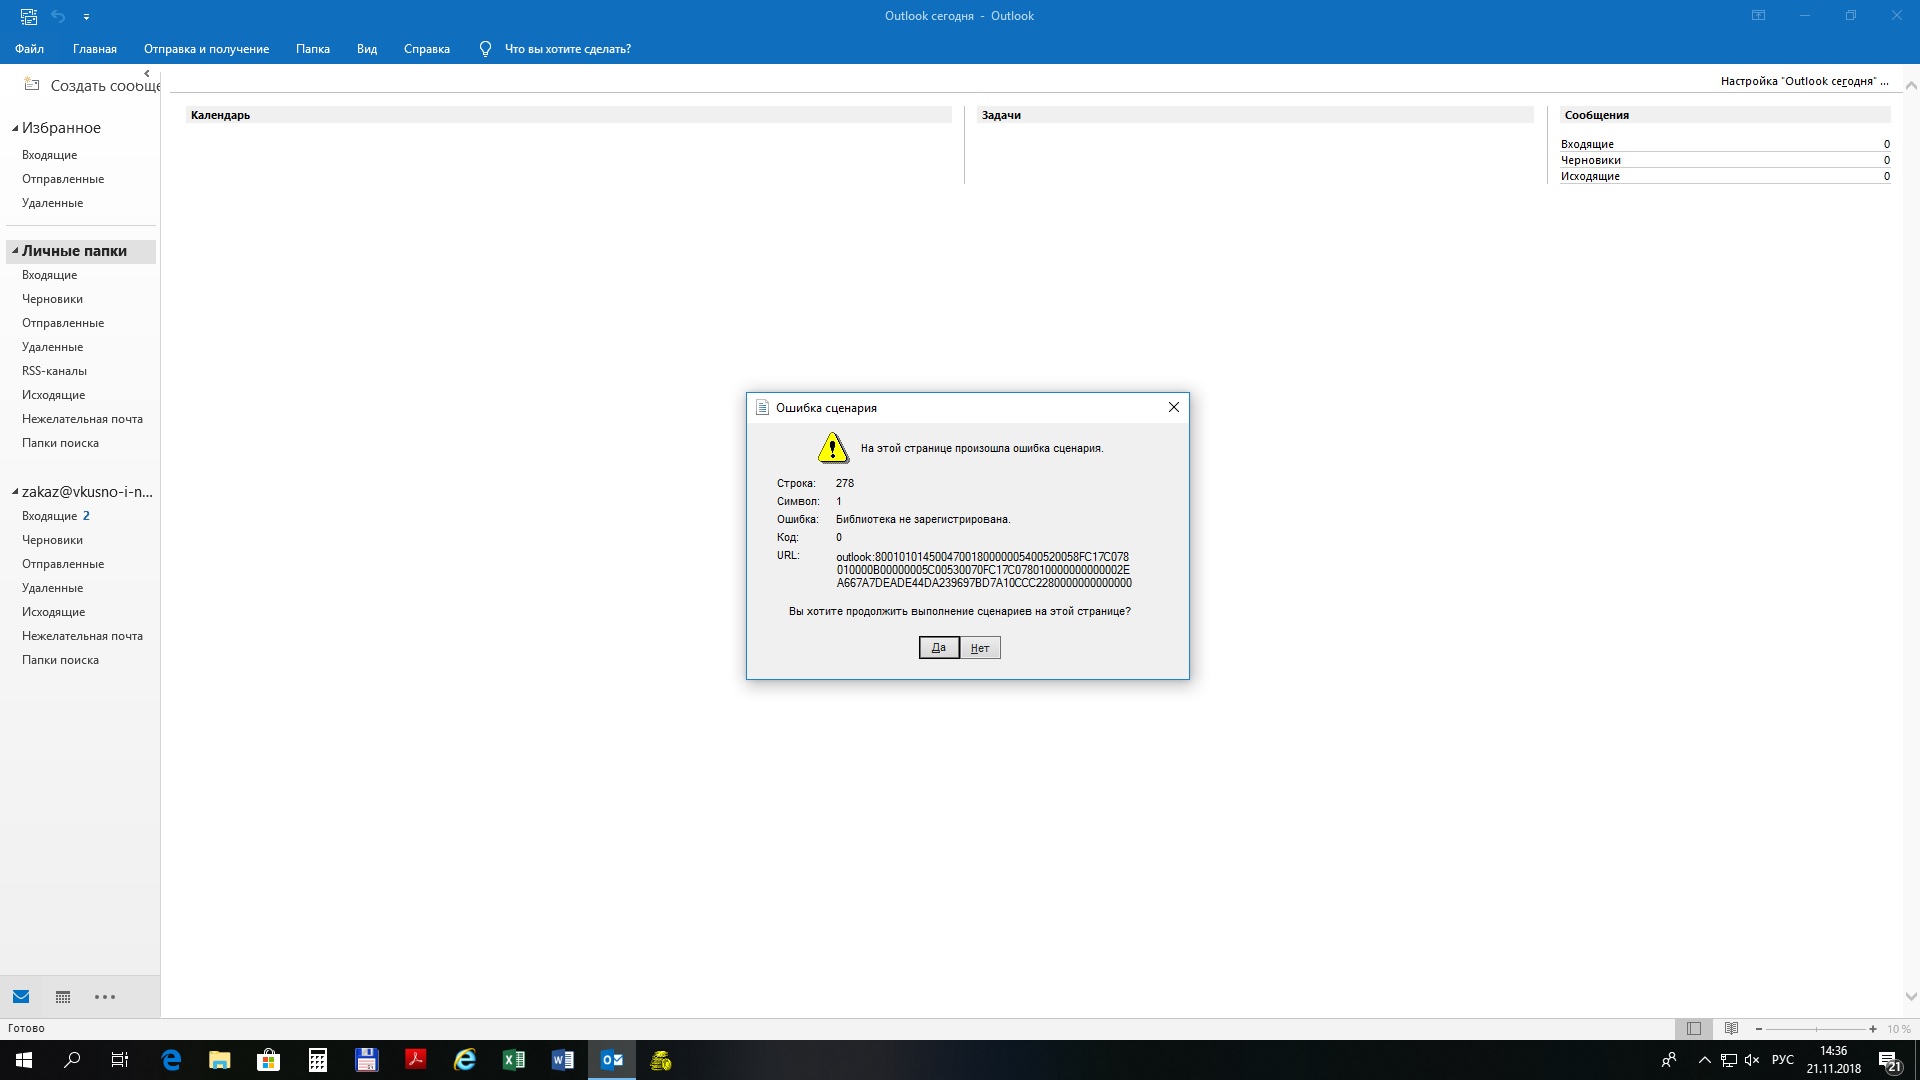Click the 'Что вы хотите сделать?' search field
This screenshot has width=1920, height=1080.
click(x=568, y=49)
